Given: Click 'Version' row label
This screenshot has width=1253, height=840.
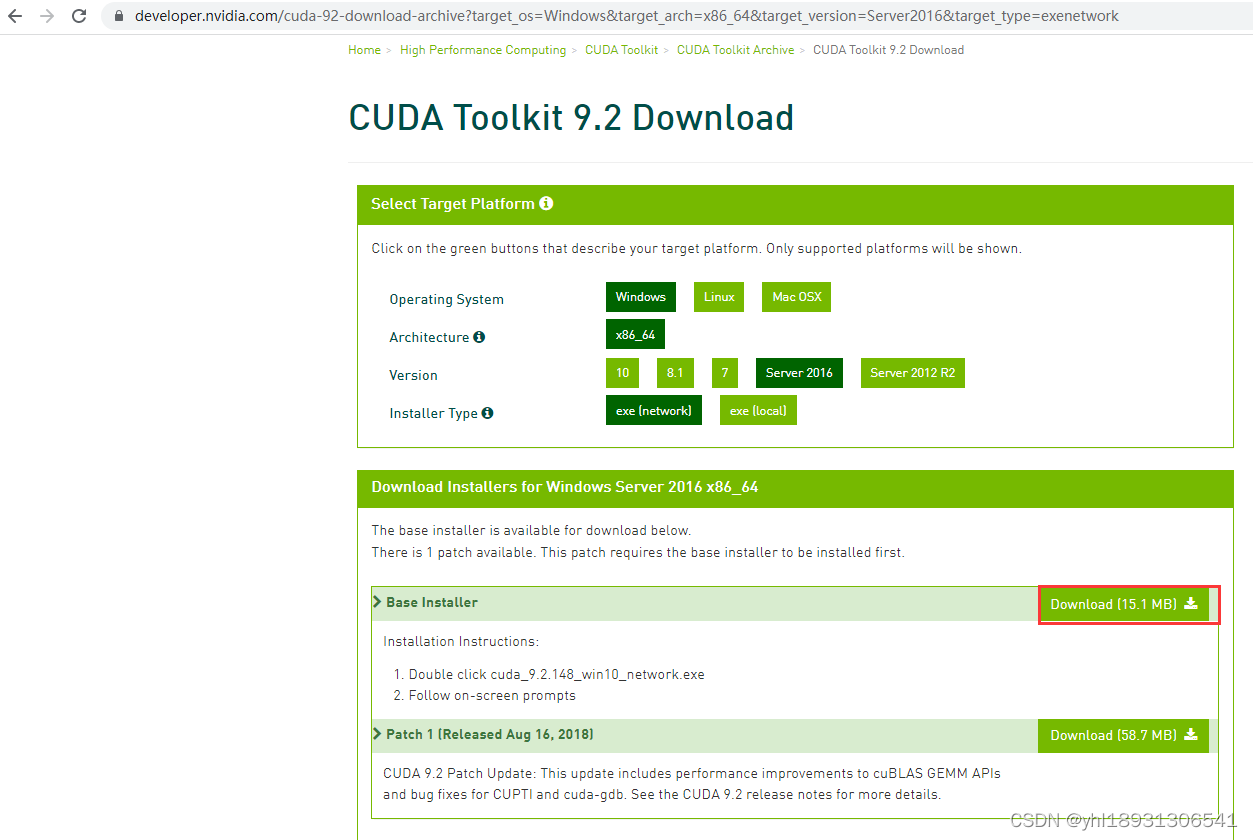Looking at the screenshot, I should click(413, 375).
